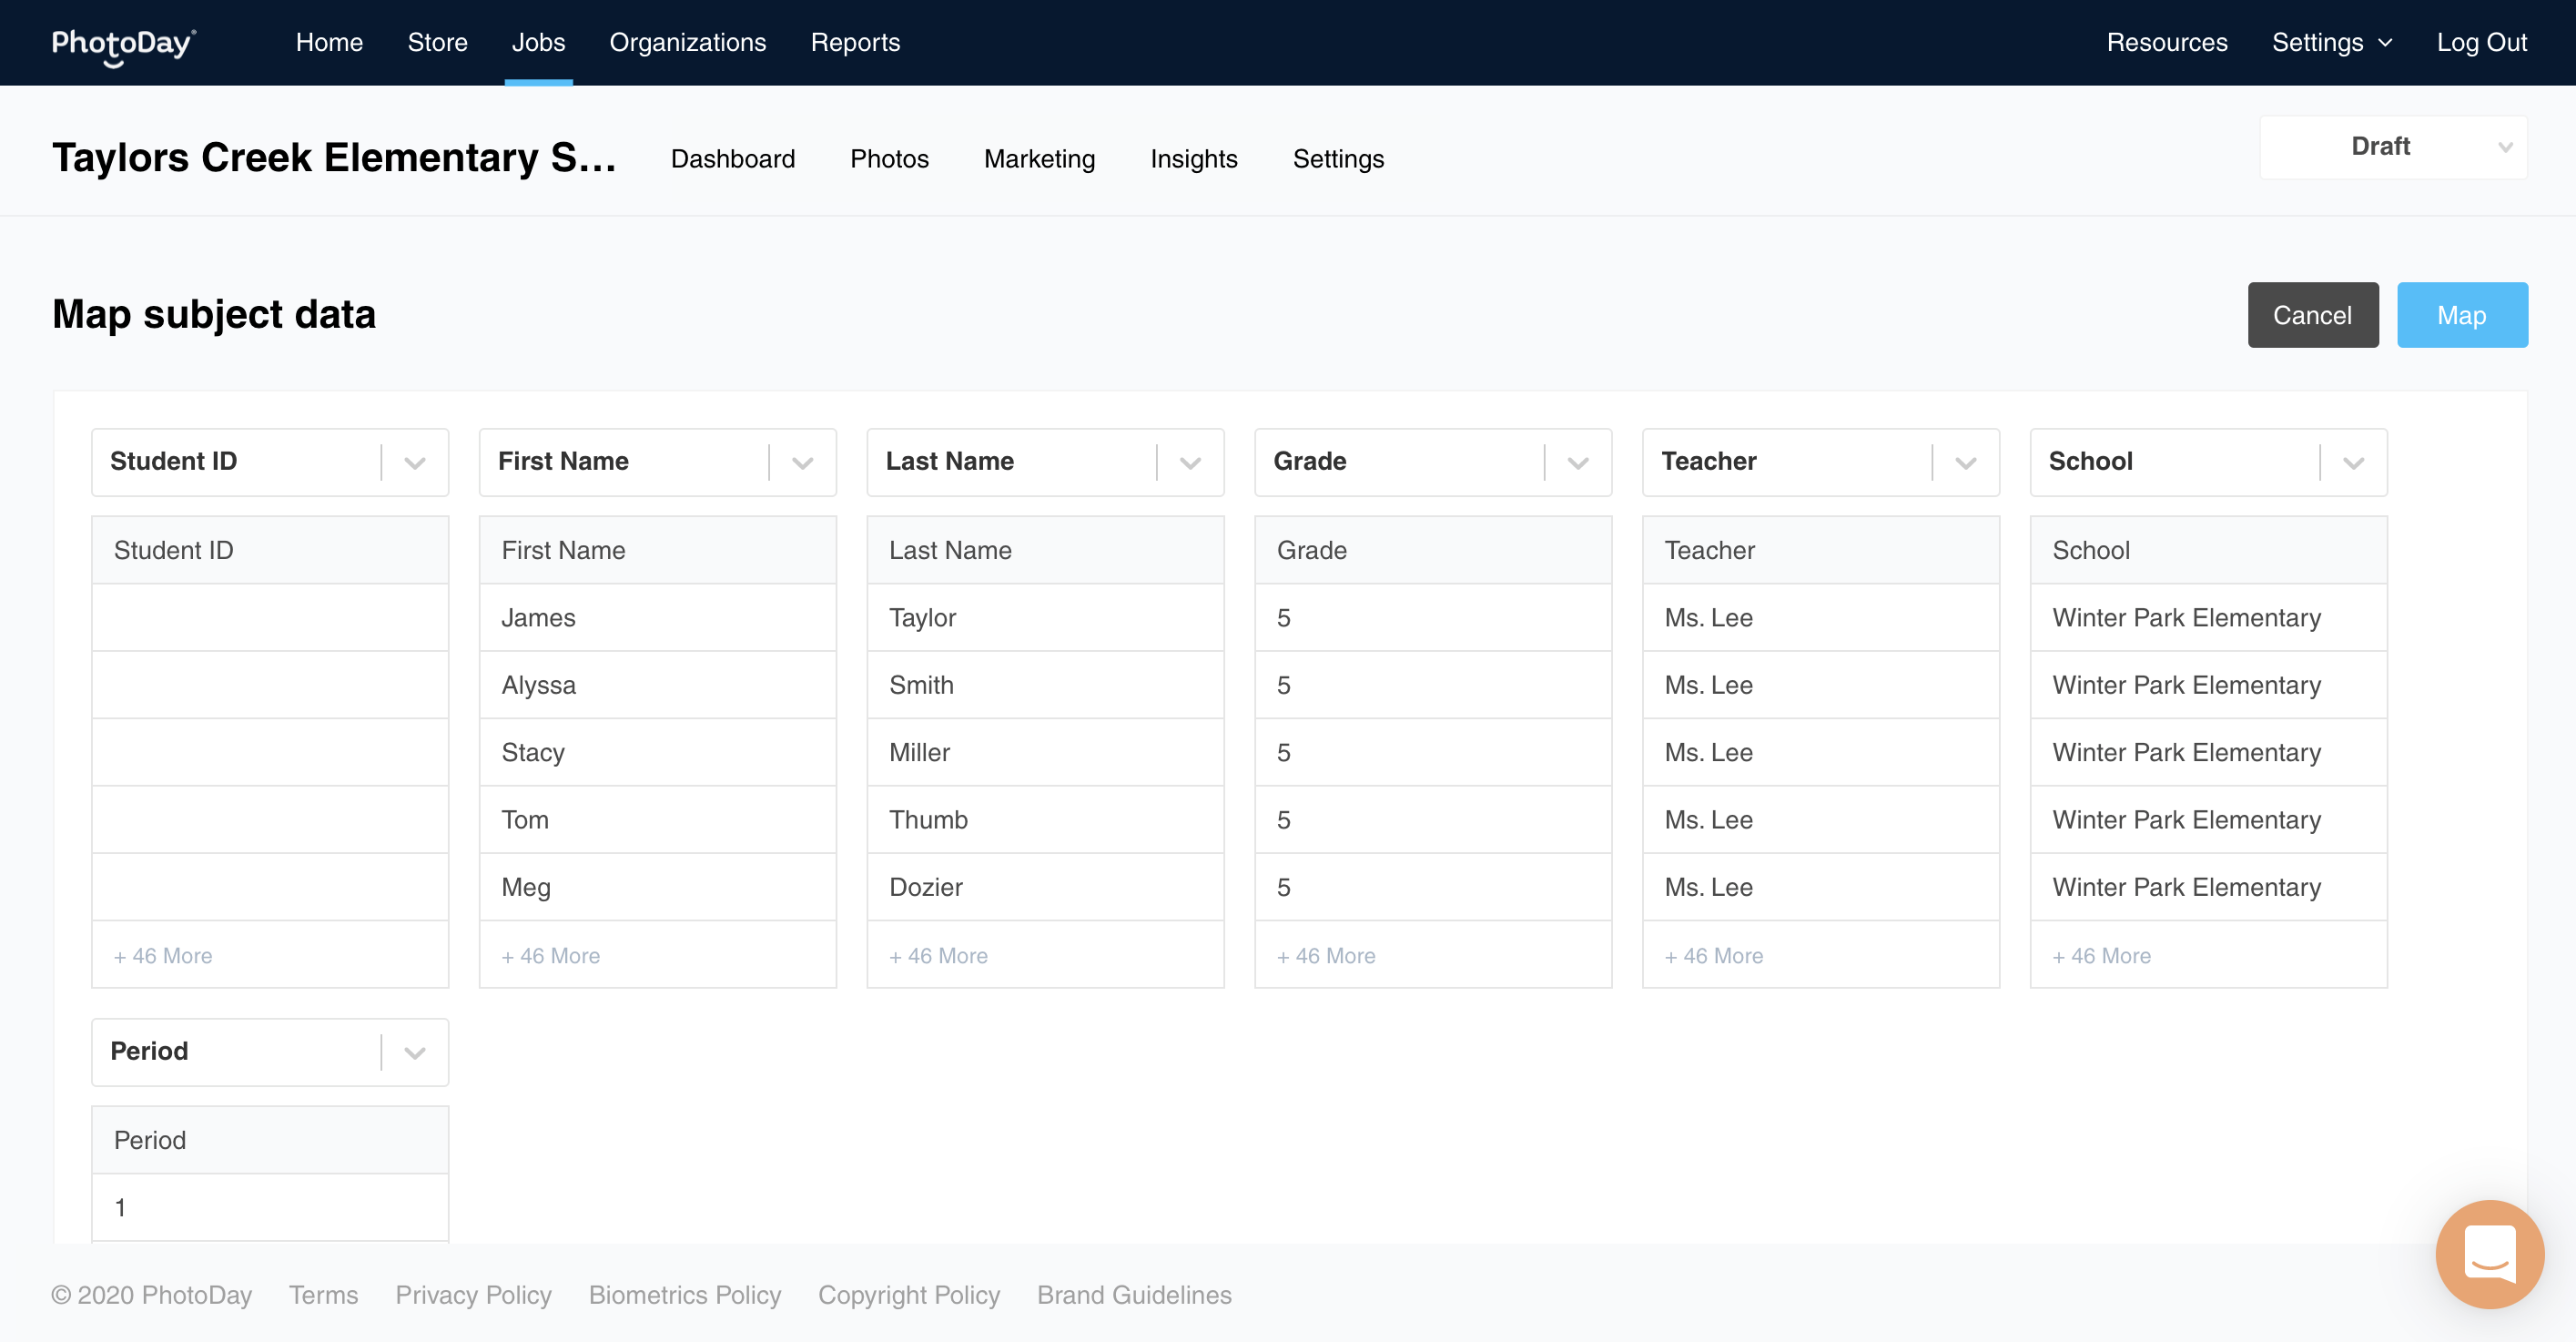Open the chat support bubble
Viewport: 2576px width, 1342px height.
click(2489, 1253)
